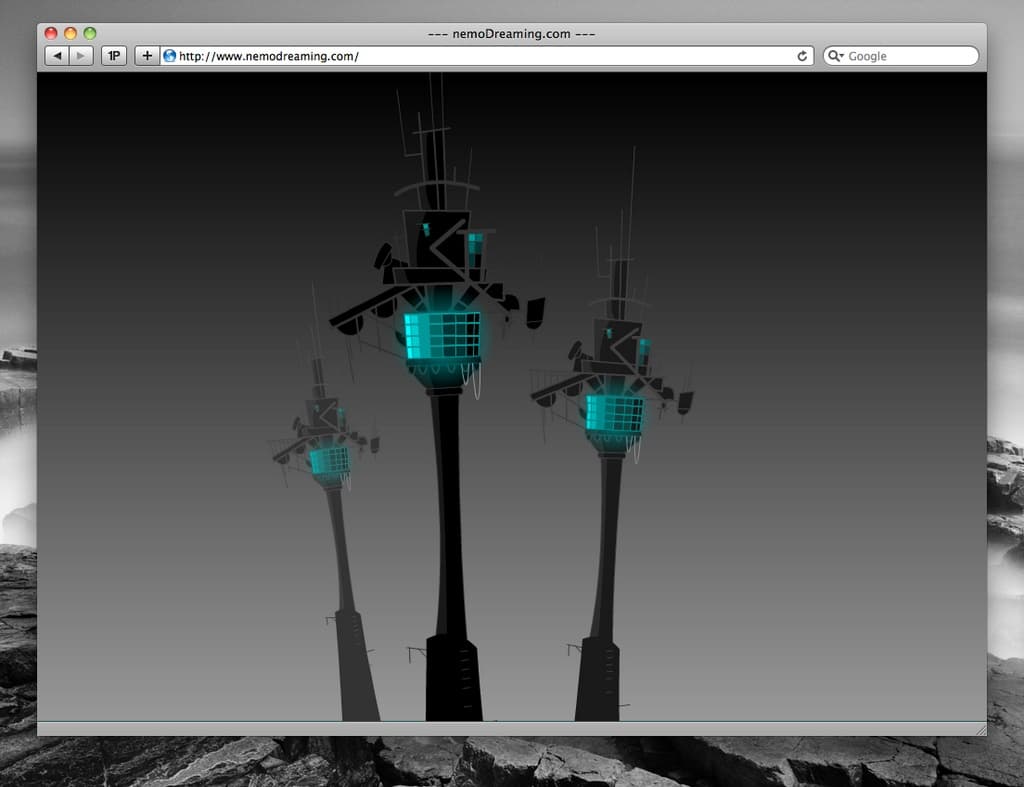Minimize the window with yellow button
Image resolution: width=1024 pixels, height=787 pixels.
70,34
